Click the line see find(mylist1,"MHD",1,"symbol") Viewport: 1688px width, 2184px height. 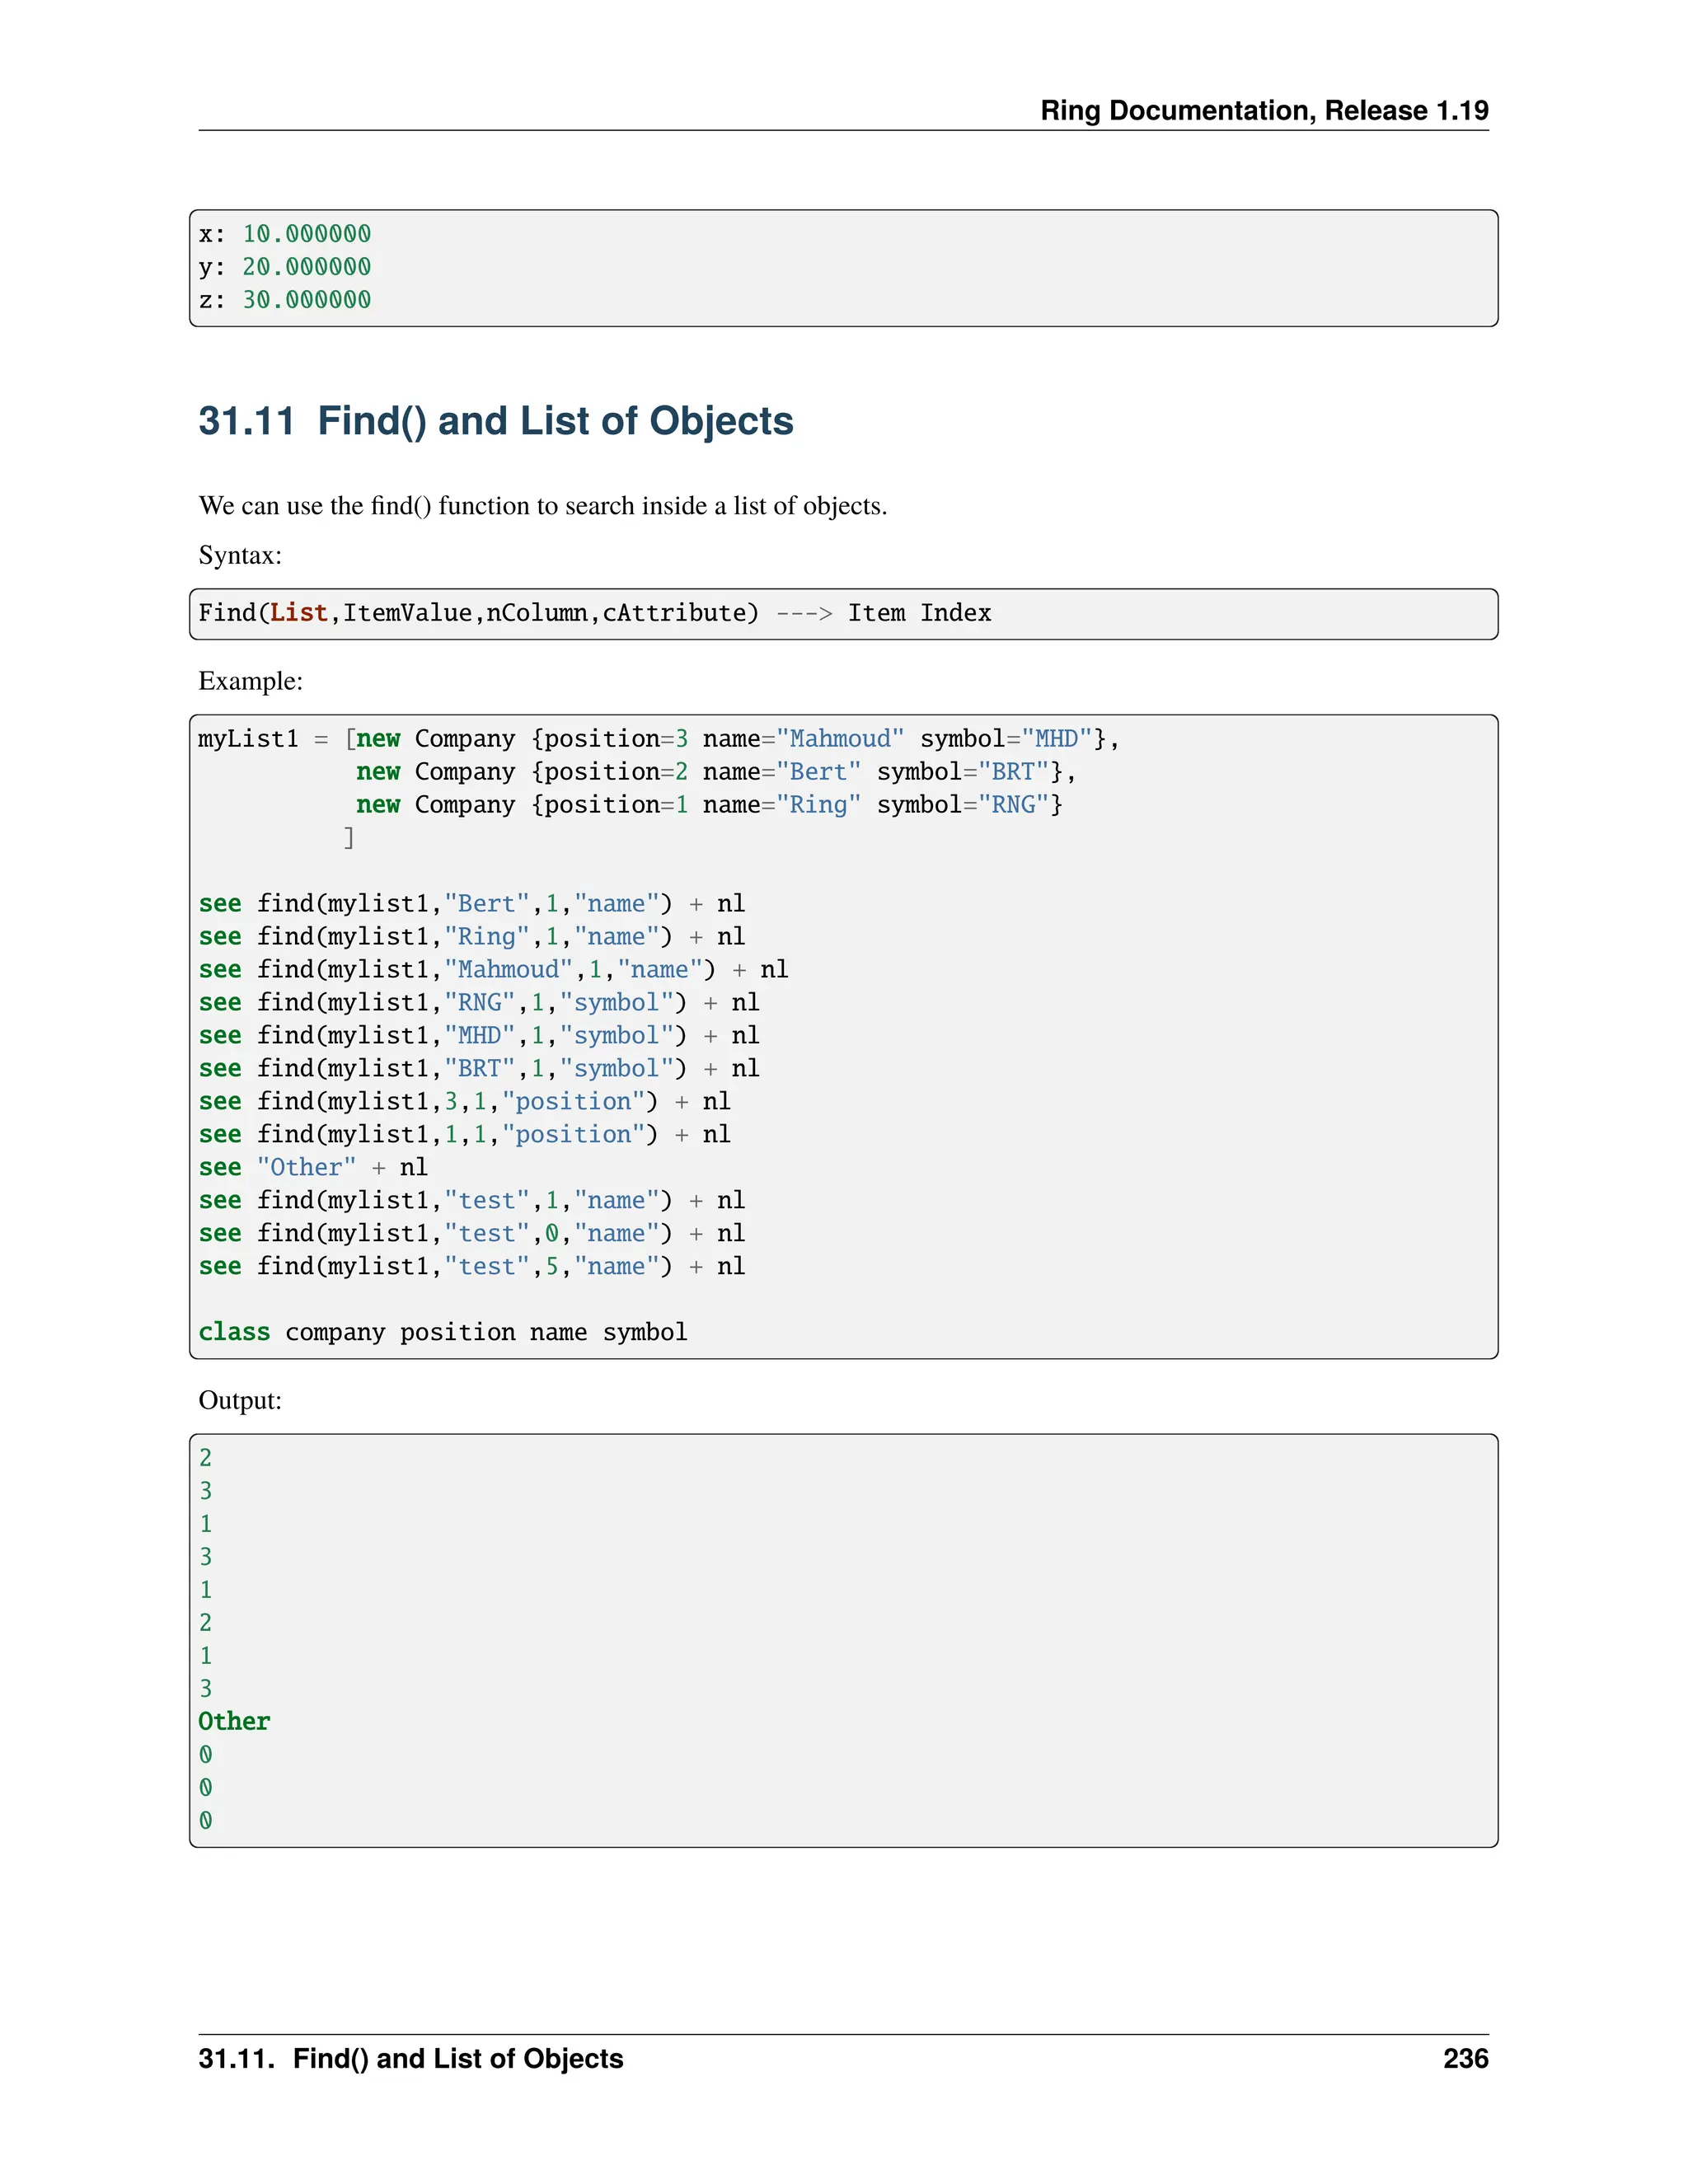(479, 1036)
